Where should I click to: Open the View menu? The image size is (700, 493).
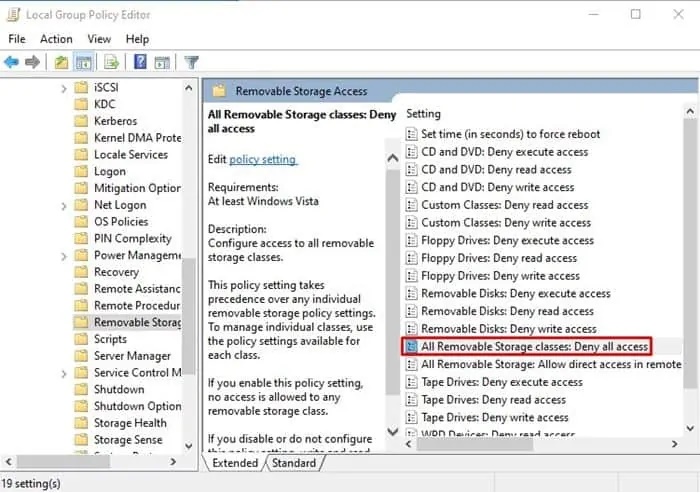99,39
